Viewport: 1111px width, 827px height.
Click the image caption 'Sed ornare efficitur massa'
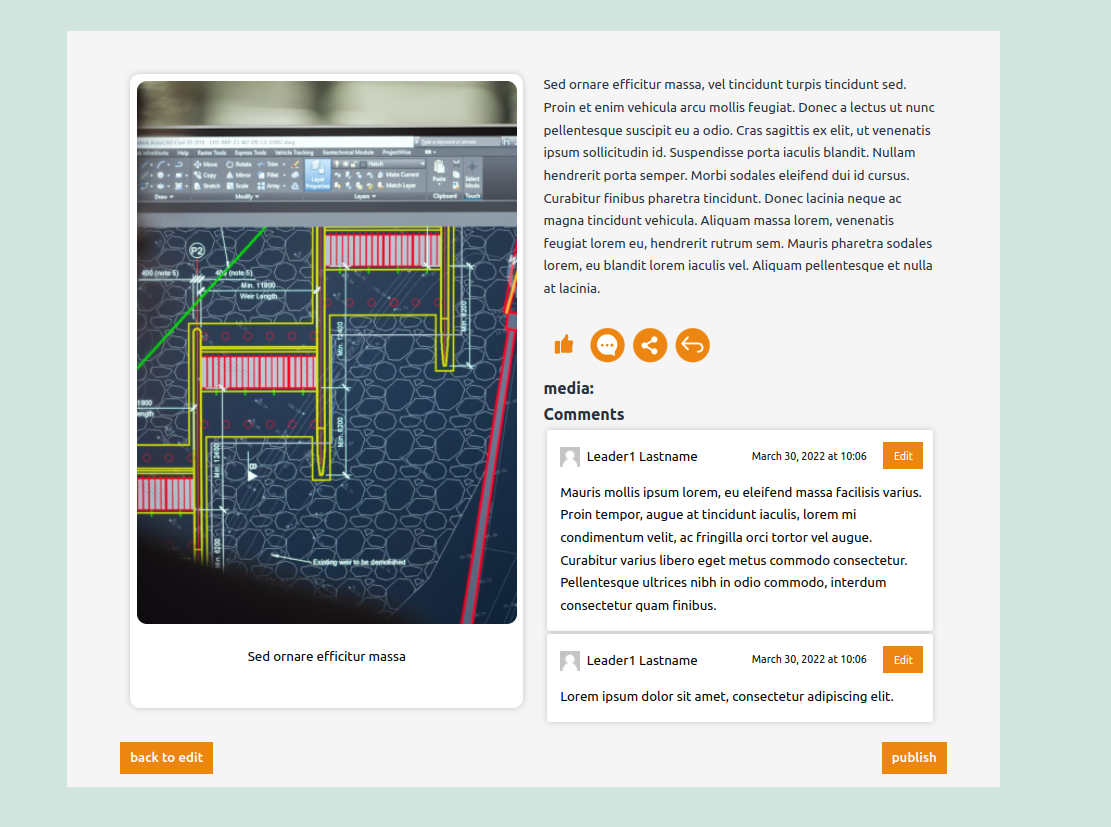[327, 657]
